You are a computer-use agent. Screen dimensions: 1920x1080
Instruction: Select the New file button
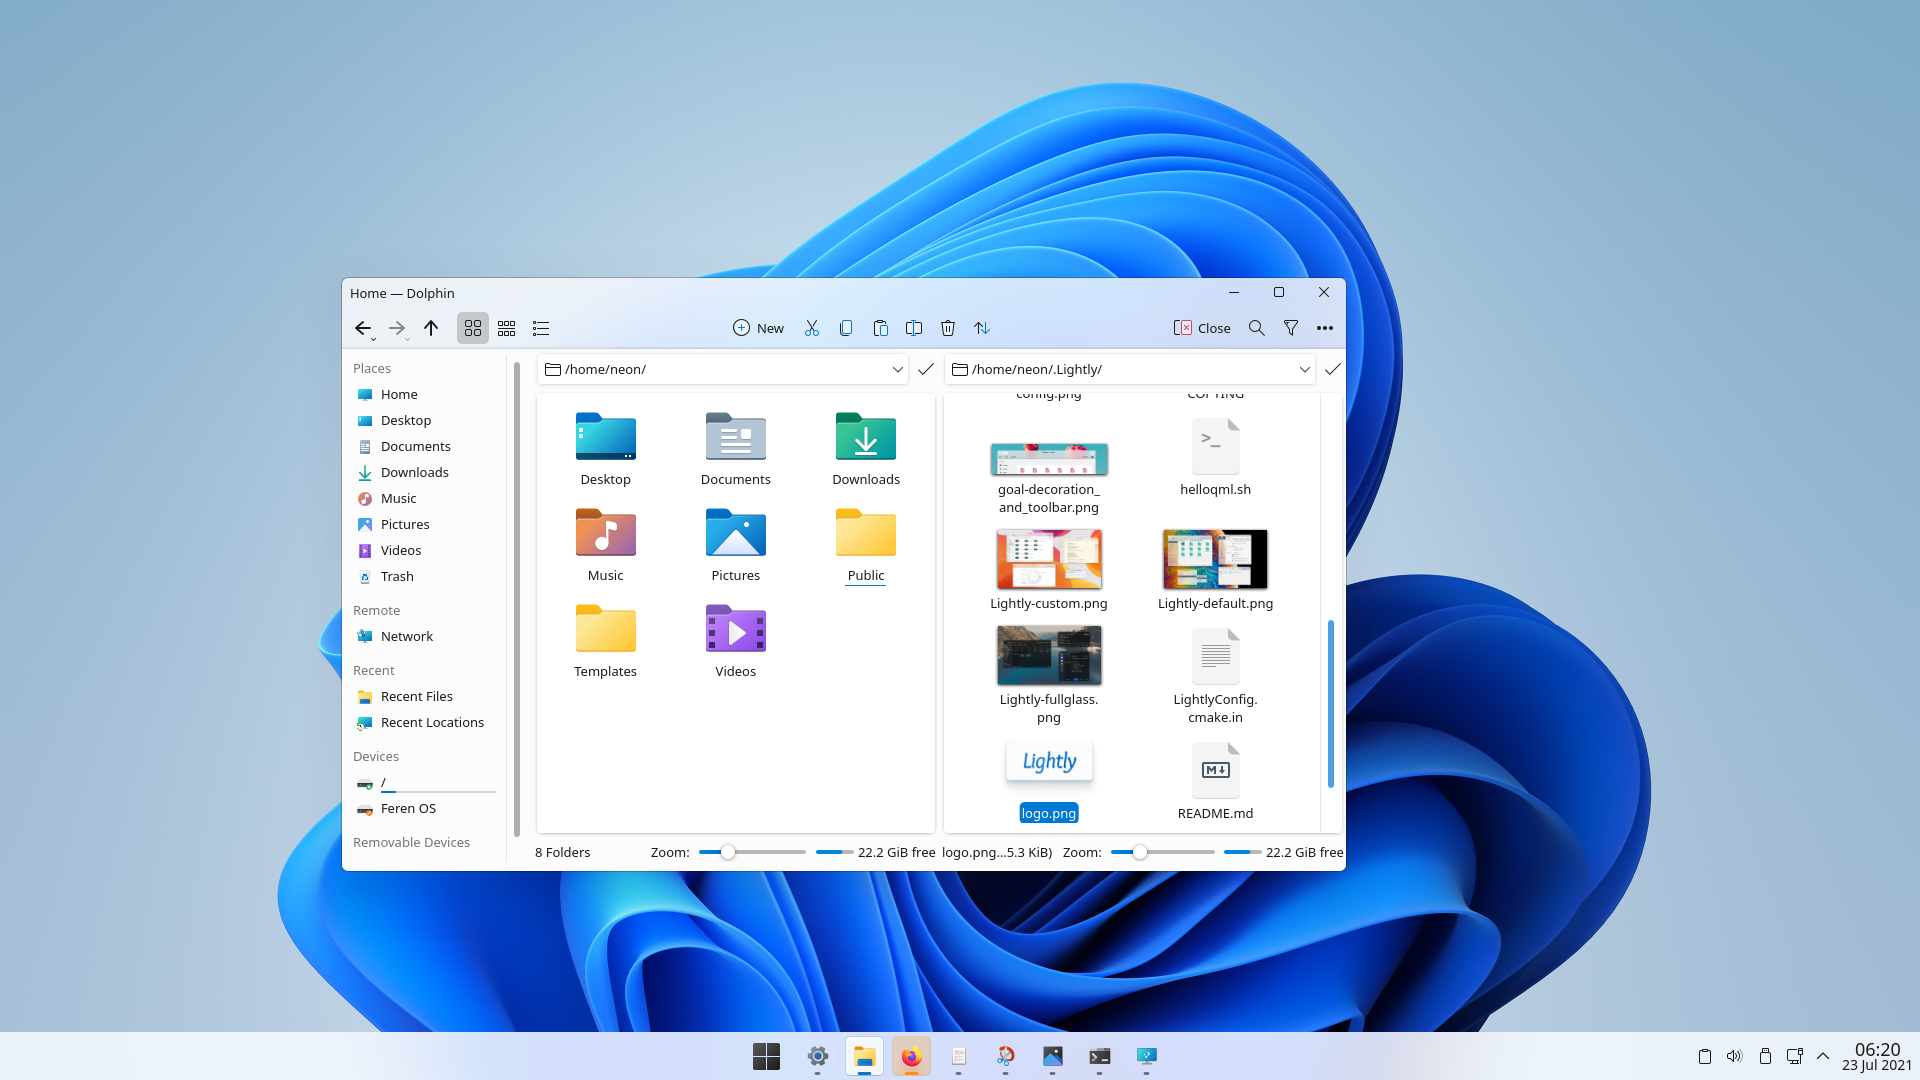pos(757,327)
